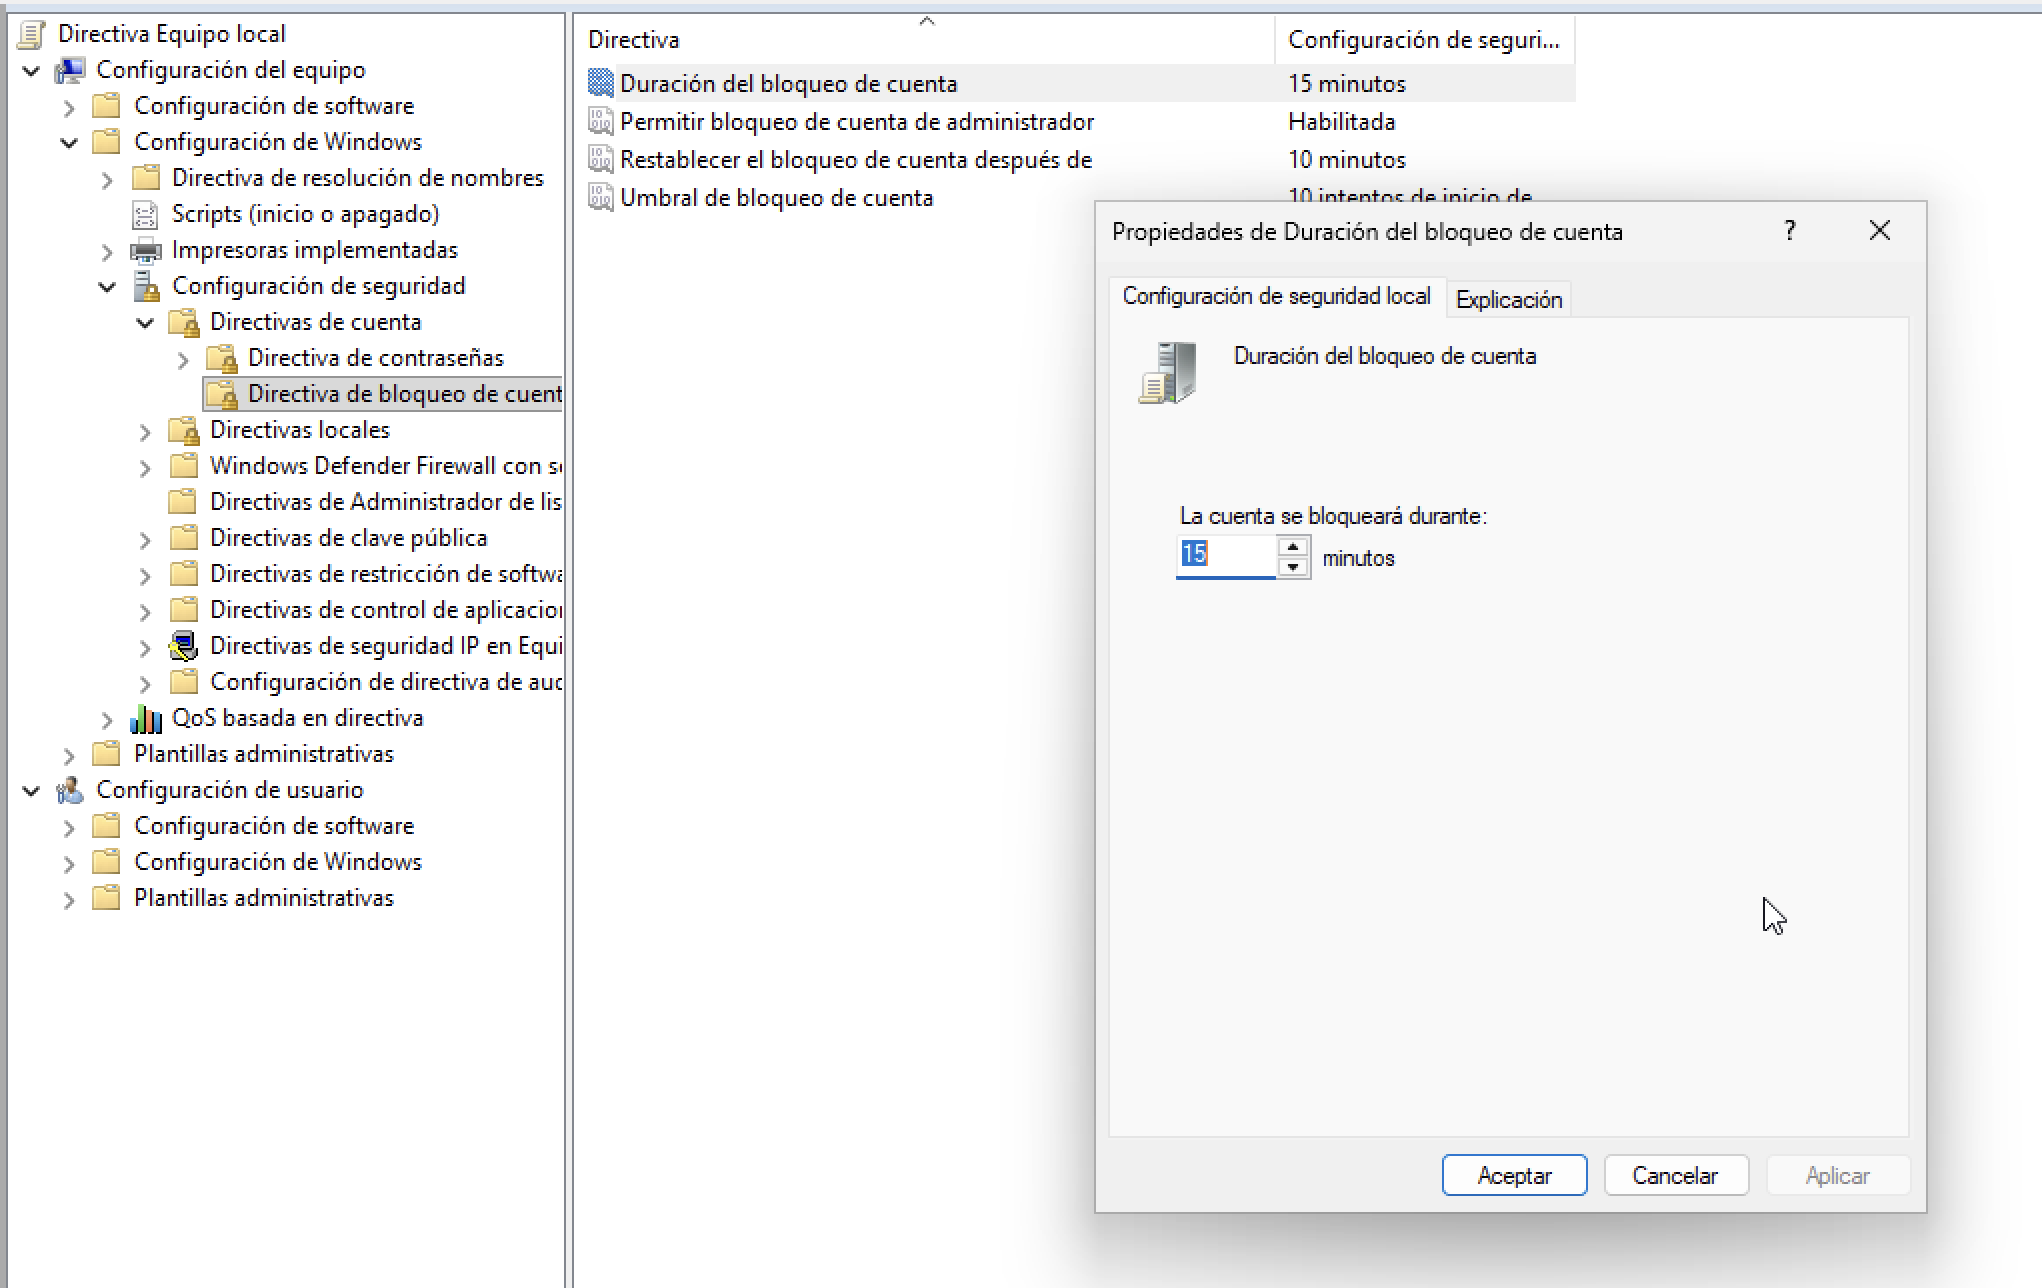Screen dimensions: 2042x1288
Task: Open the dialog help question mark
Action: click(1789, 231)
